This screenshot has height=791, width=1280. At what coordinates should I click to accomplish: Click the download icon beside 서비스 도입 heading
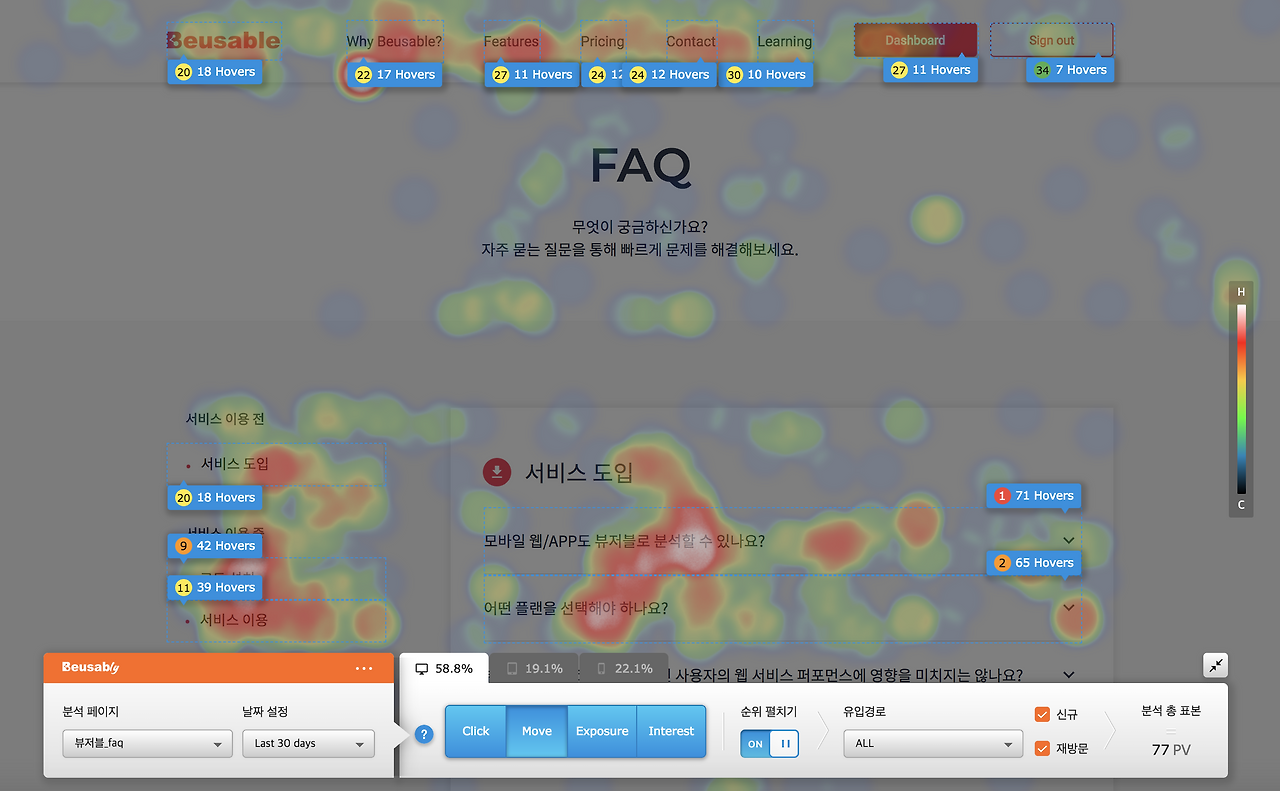[497, 472]
